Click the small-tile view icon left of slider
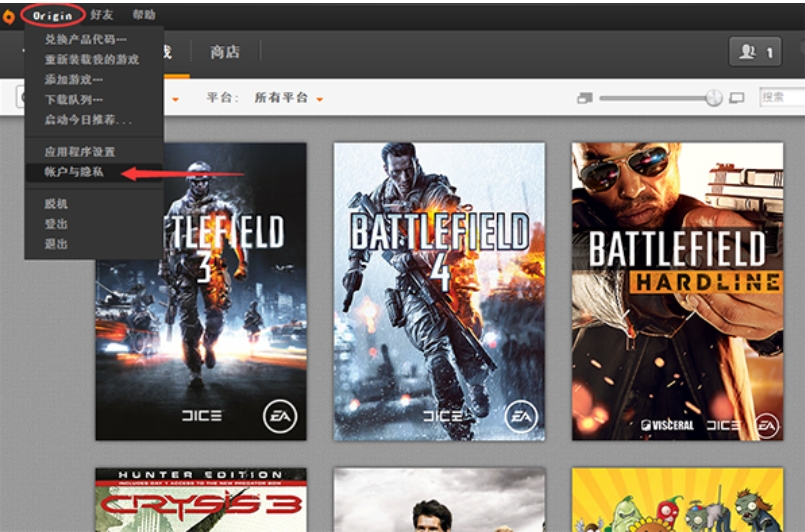The width and height of the screenshot is (805, 532). pos(585,98)
